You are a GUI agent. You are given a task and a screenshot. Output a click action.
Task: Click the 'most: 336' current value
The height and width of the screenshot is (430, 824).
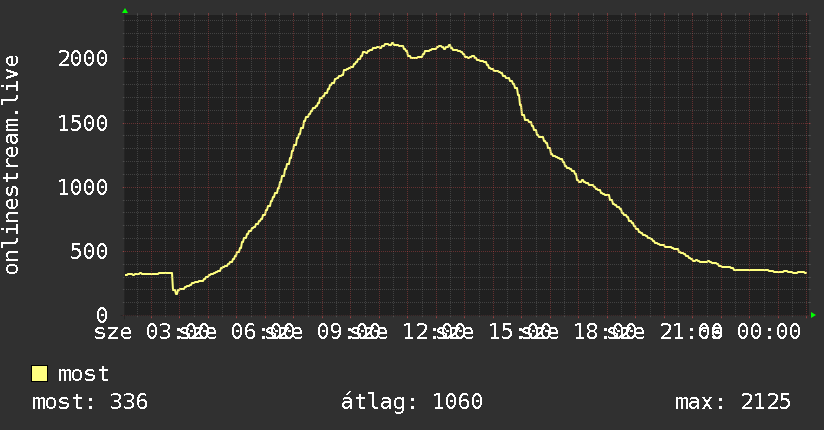click(90, 402)
